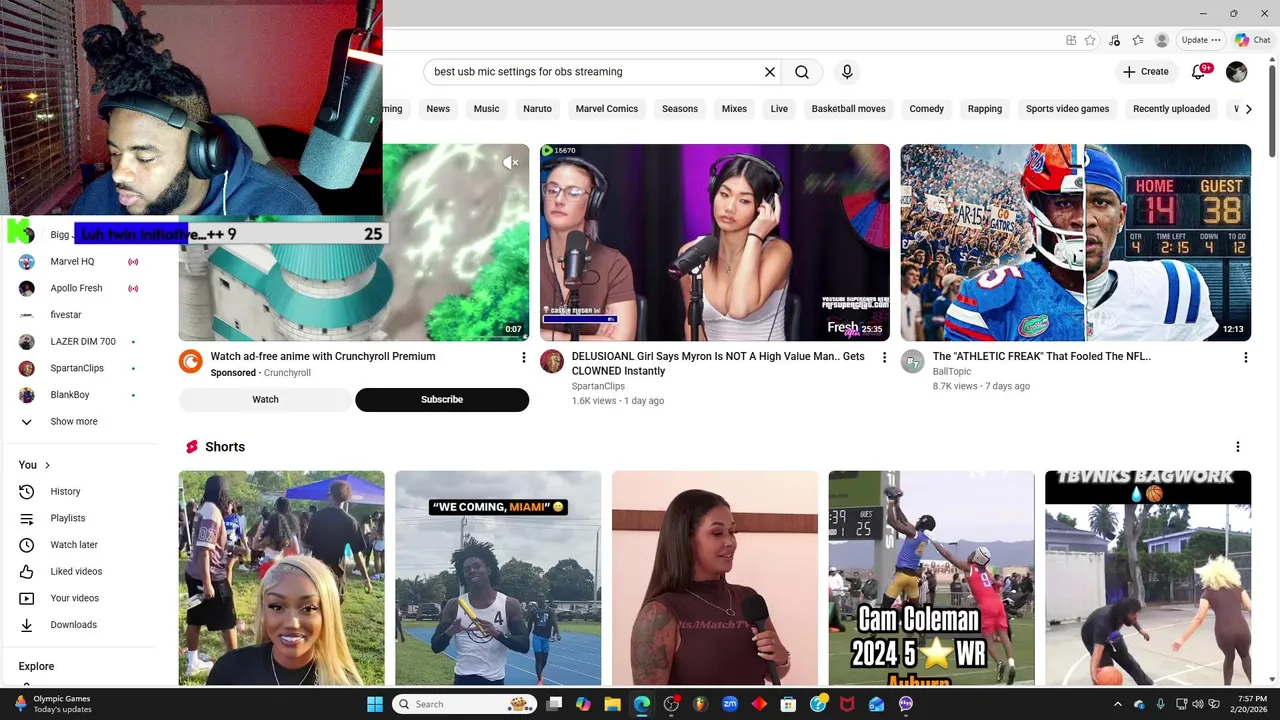Open the Edge profile icon

pos(1161,40)
